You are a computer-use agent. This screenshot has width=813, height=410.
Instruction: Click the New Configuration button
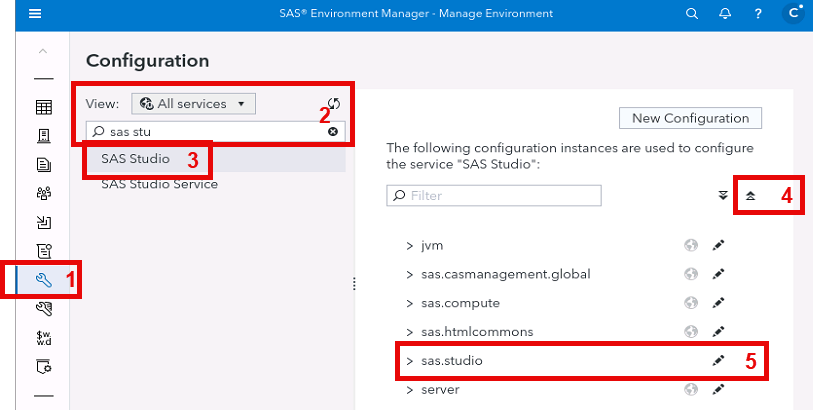(691, 118)
